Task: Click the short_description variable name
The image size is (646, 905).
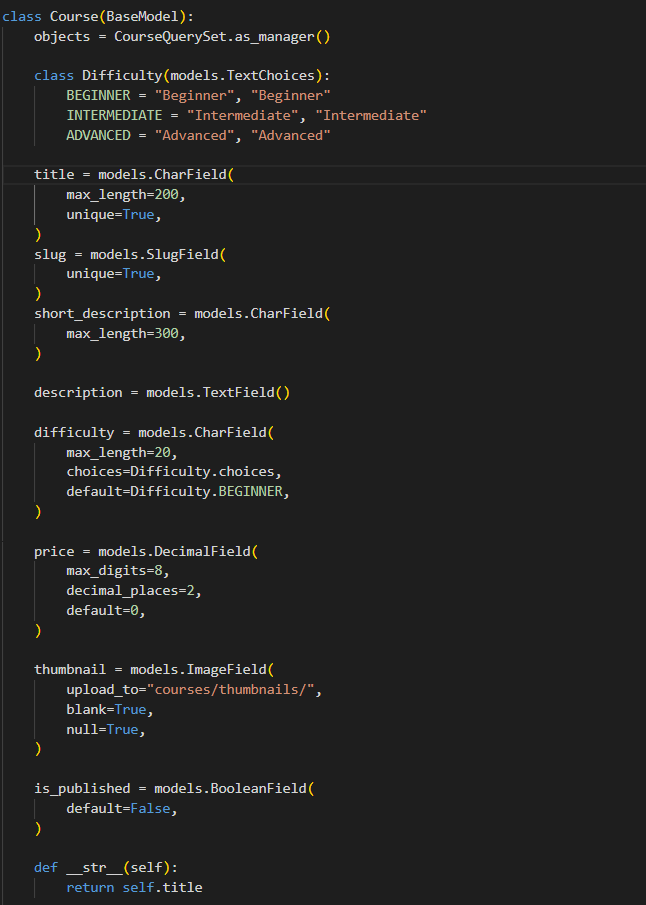Action: 102,313
